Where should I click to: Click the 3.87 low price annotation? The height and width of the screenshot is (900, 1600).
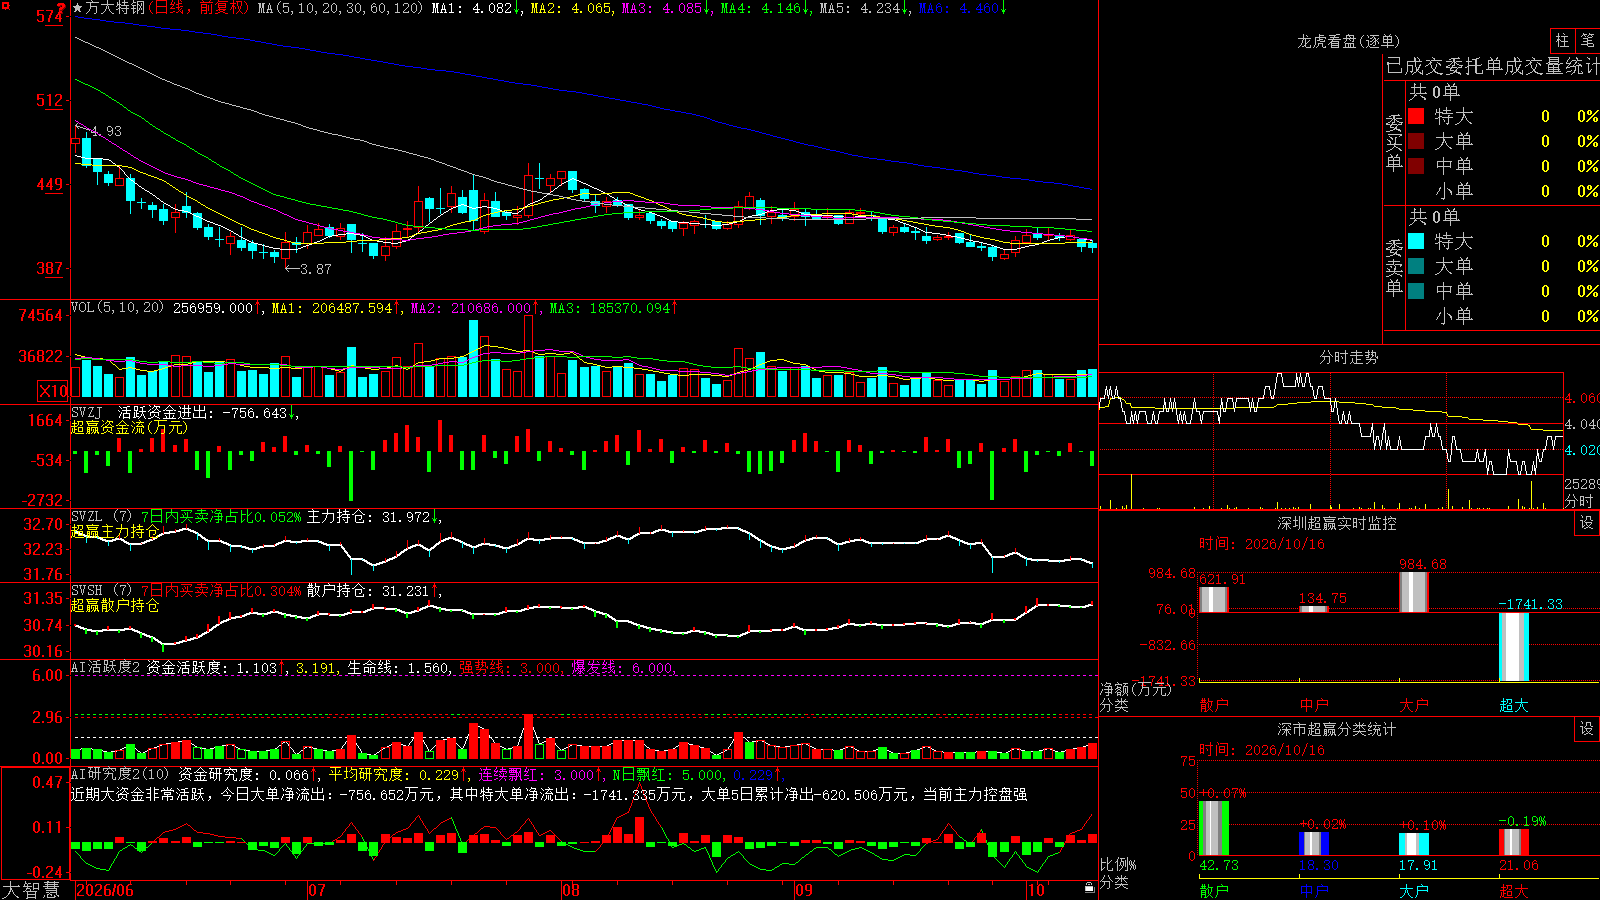point(308,269)
